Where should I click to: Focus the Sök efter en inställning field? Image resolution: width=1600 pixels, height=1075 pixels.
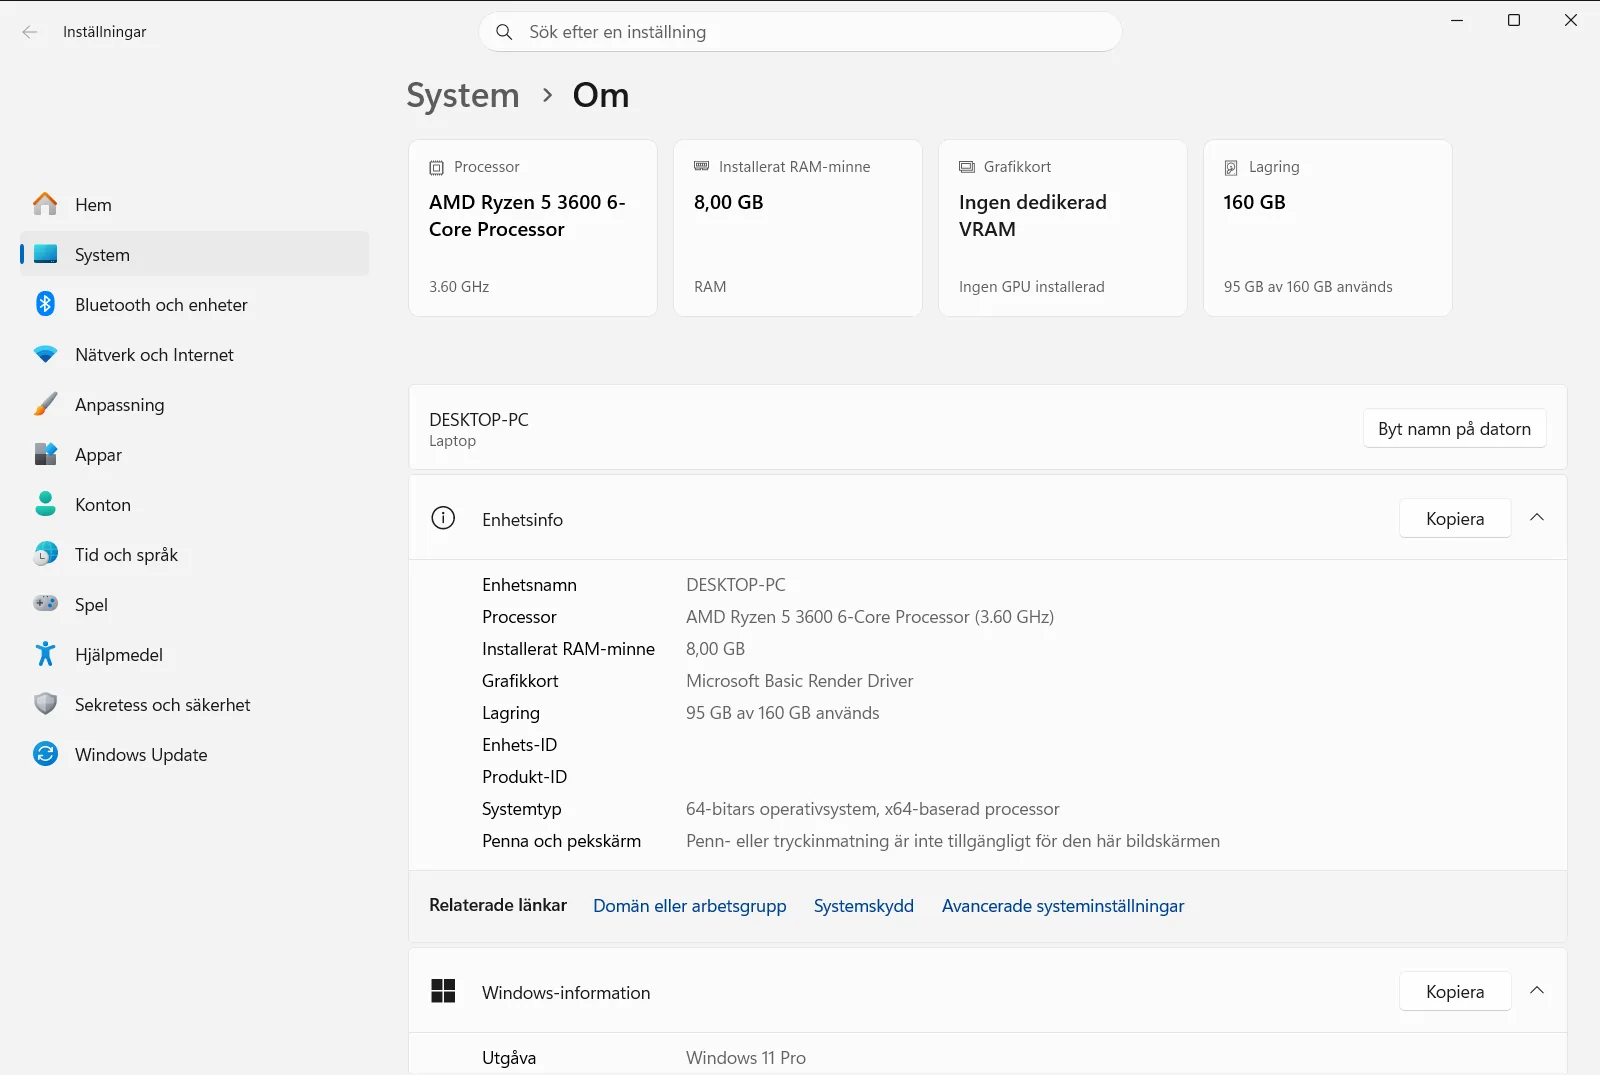[800, 32]
